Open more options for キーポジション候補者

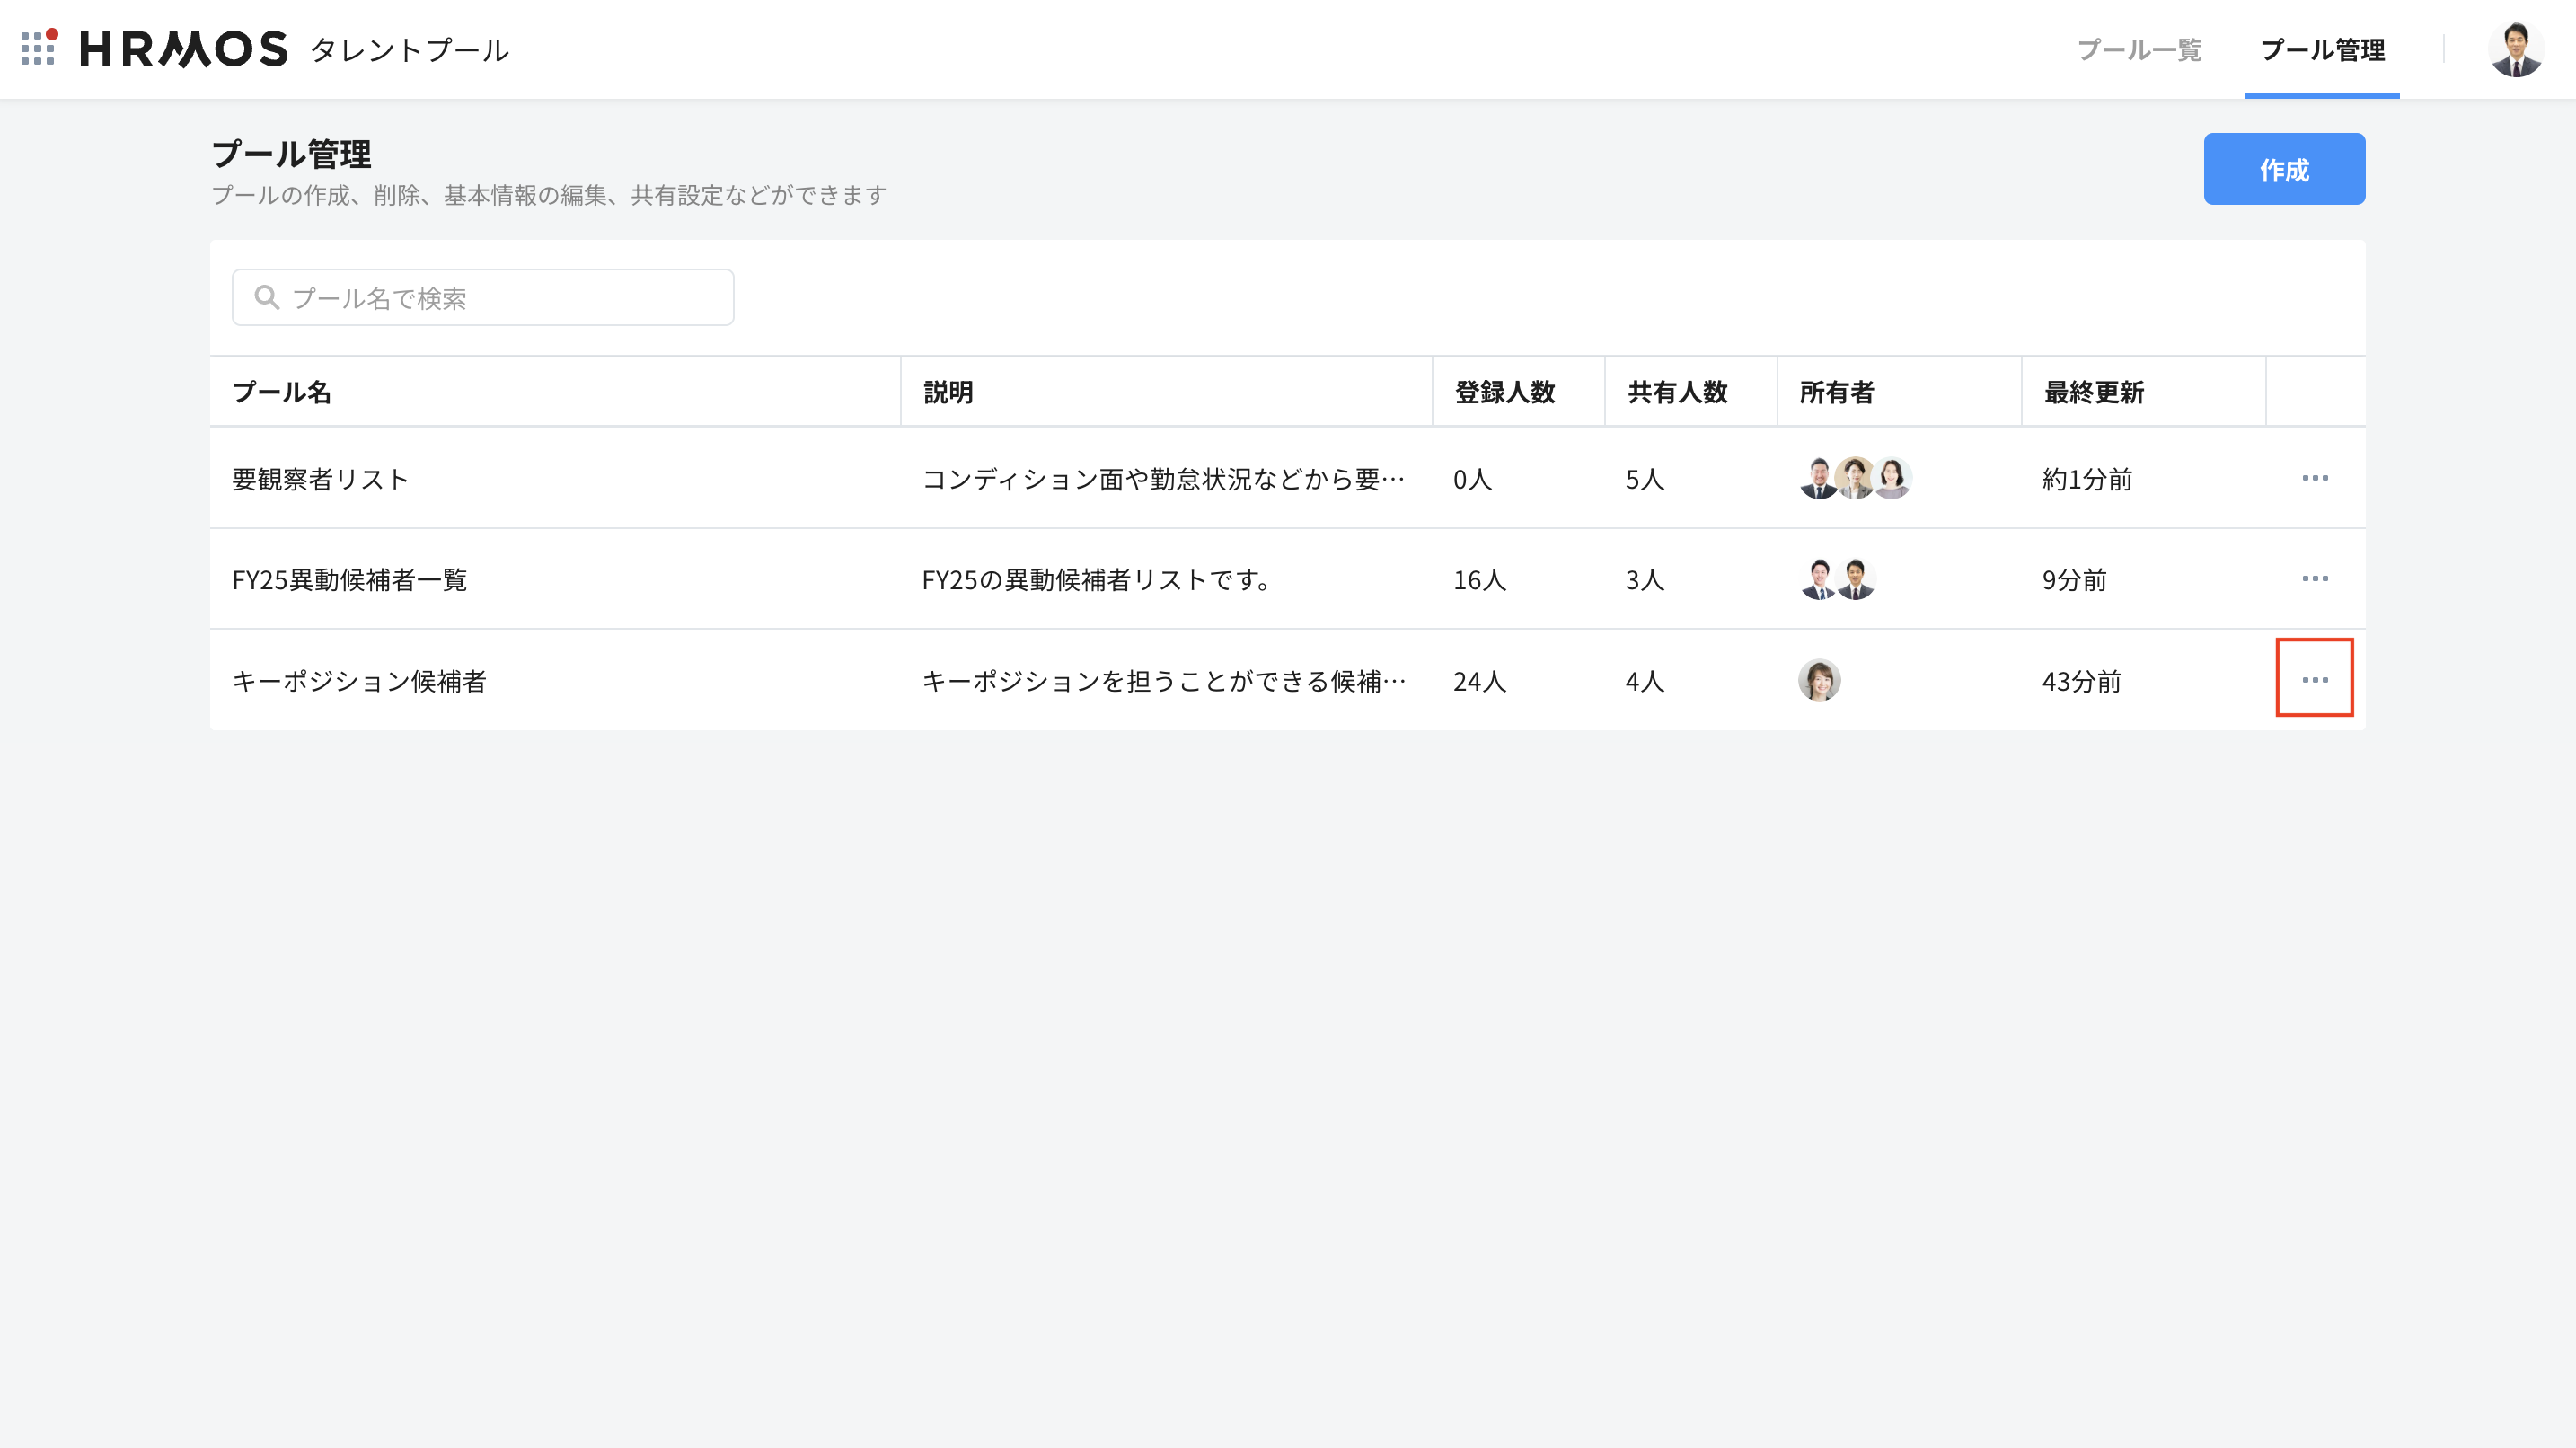click(2314, 680)
